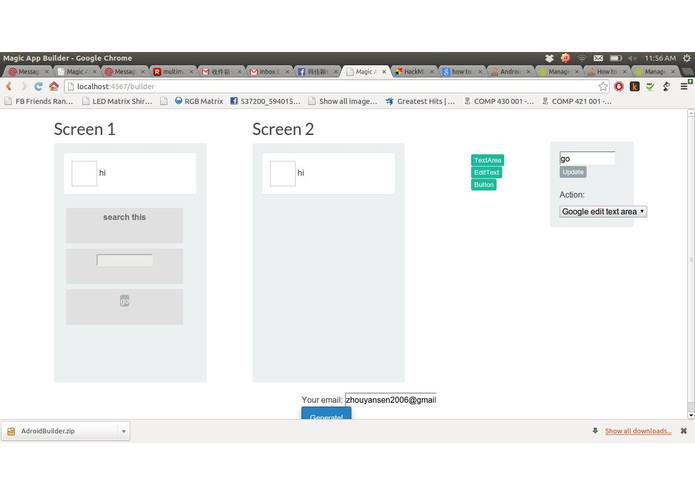Click the green checkmark extension icon
695x494 pixels.
[x=650, y=86]
